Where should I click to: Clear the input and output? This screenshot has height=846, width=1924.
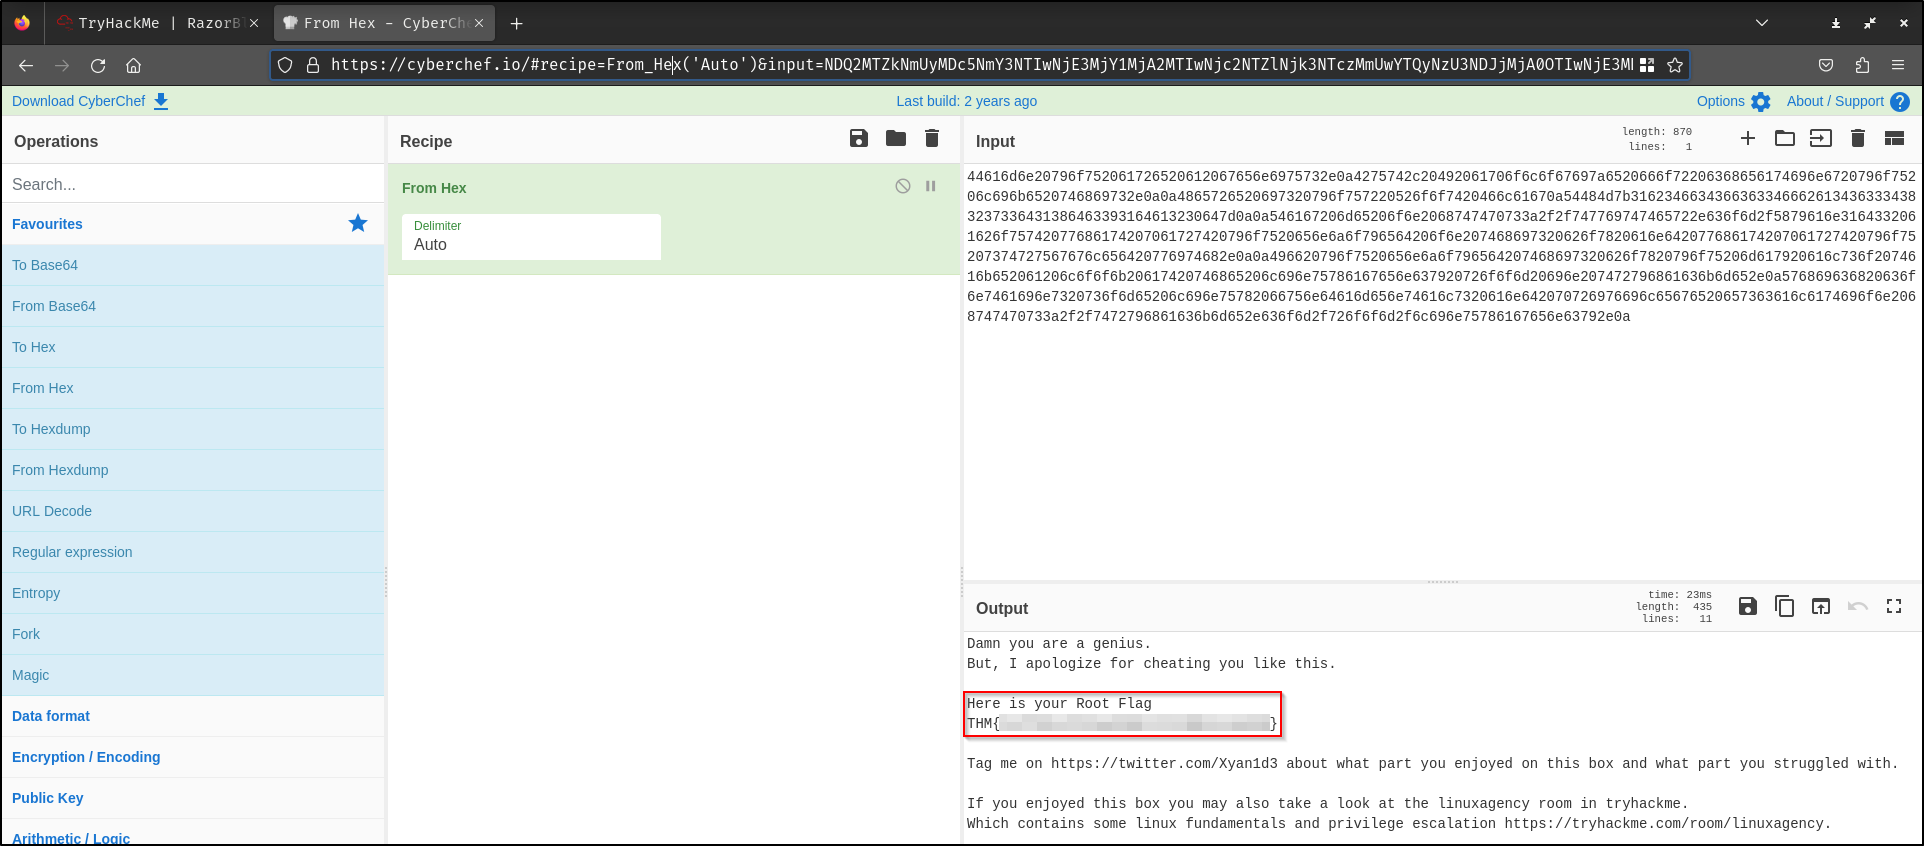coord(1857,139)
